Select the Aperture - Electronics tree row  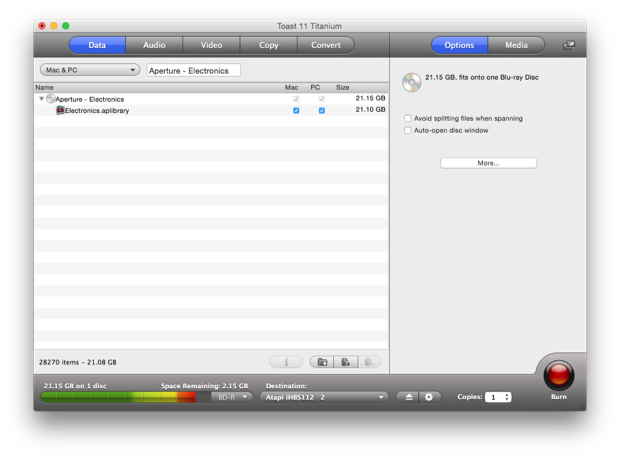211,99
